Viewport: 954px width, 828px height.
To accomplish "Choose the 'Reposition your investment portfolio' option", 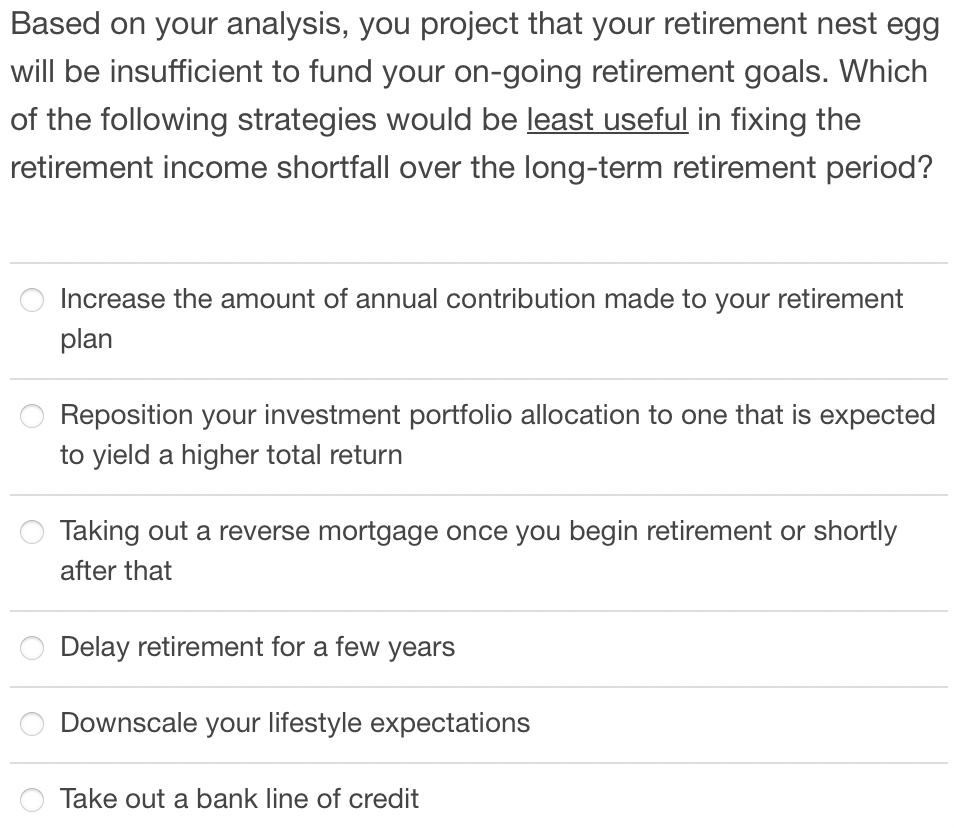I will 31,415.
